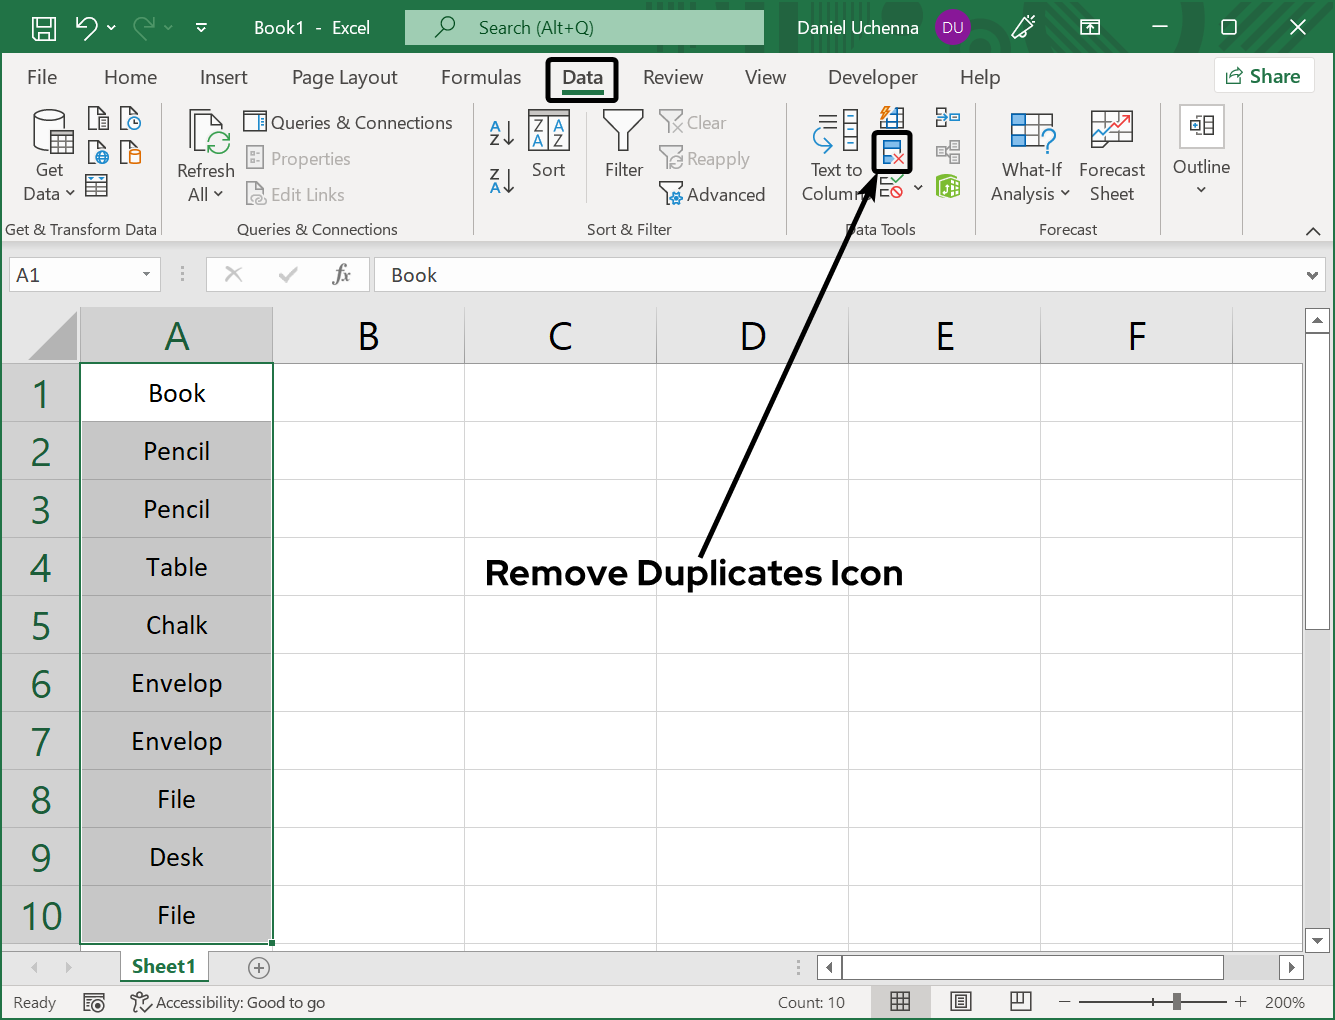The image size is (1335, 1020).
Task: Click the Sheet1 tab
Action: (164, 966)
